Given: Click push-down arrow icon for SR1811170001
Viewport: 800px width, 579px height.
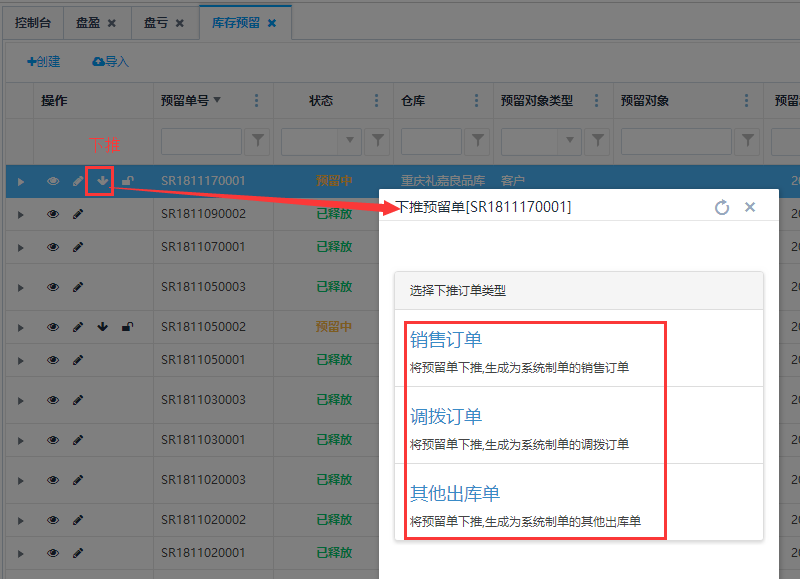Looking at the screenshot, I should (101, 181).
